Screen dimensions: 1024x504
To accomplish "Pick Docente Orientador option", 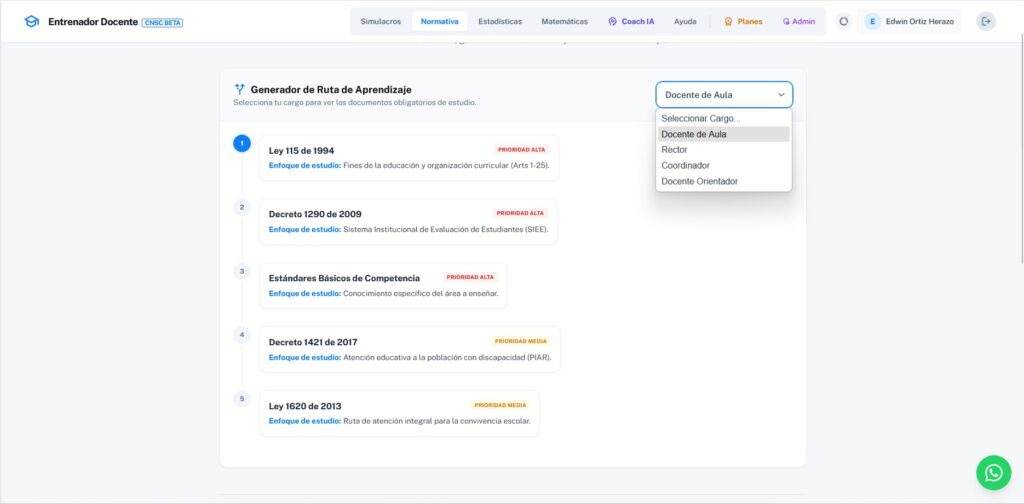I will pos(699,181).
